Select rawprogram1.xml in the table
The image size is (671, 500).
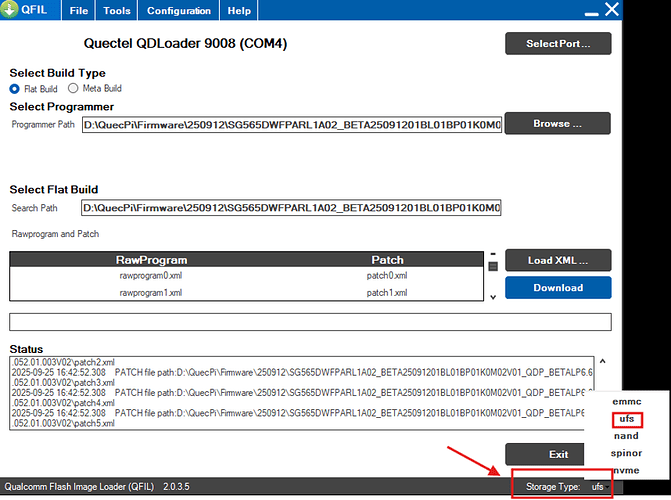151,293
